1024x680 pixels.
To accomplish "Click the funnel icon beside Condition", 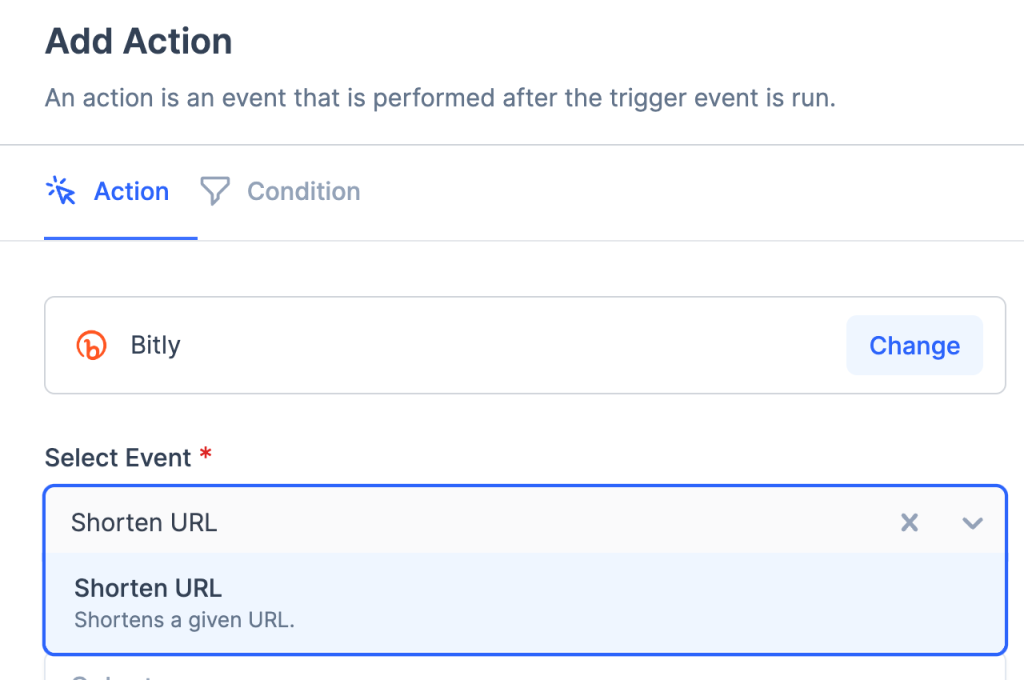I will [x=214, y=191].
